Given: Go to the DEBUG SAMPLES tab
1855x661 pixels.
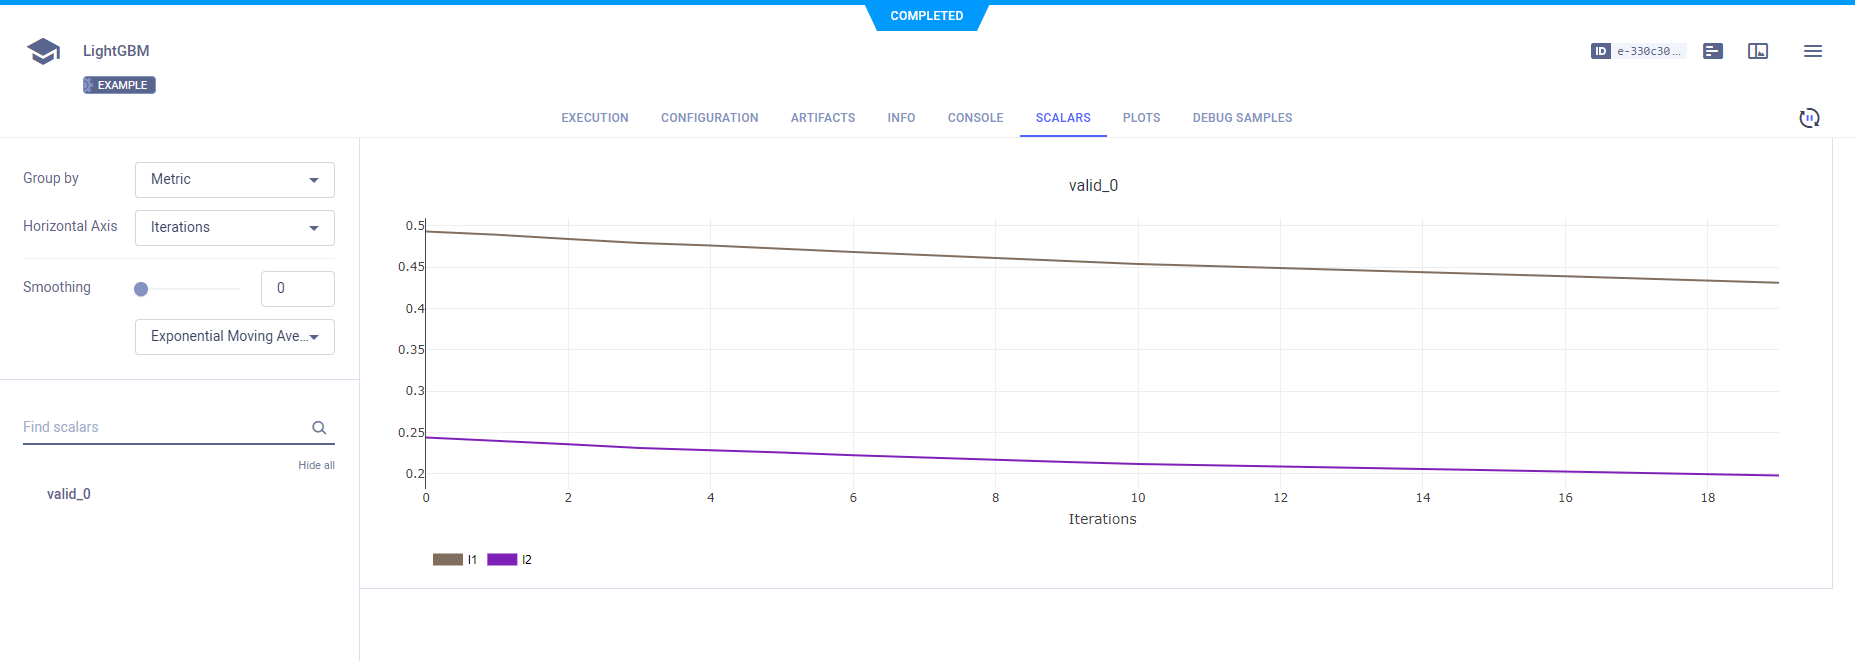Looking at the screenshot, I should point(1242,118).
